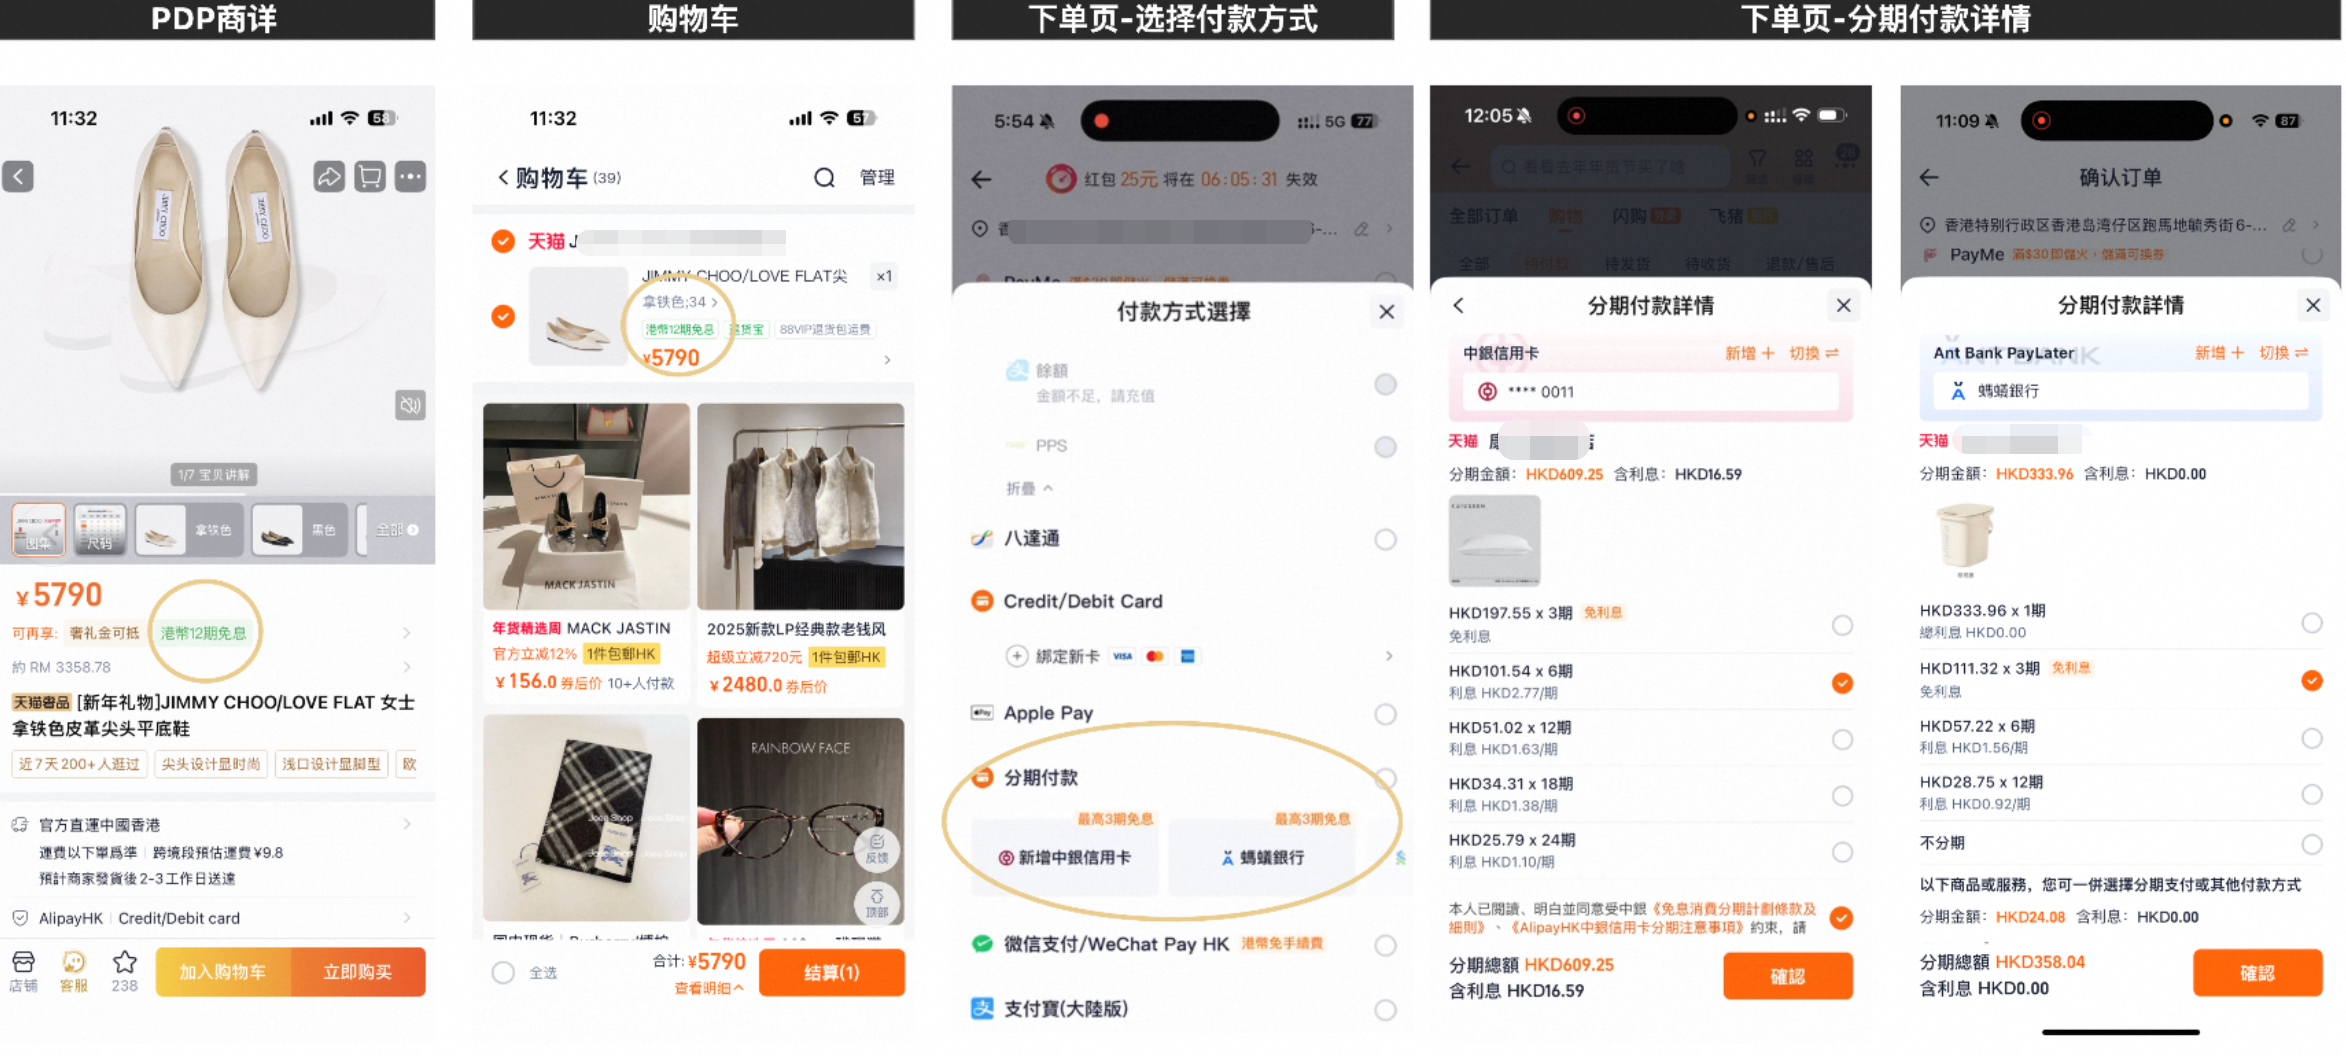Tap the 加入购物车 button
The height and width of the screenshot is (1056, 2346).
pos(222,972)
